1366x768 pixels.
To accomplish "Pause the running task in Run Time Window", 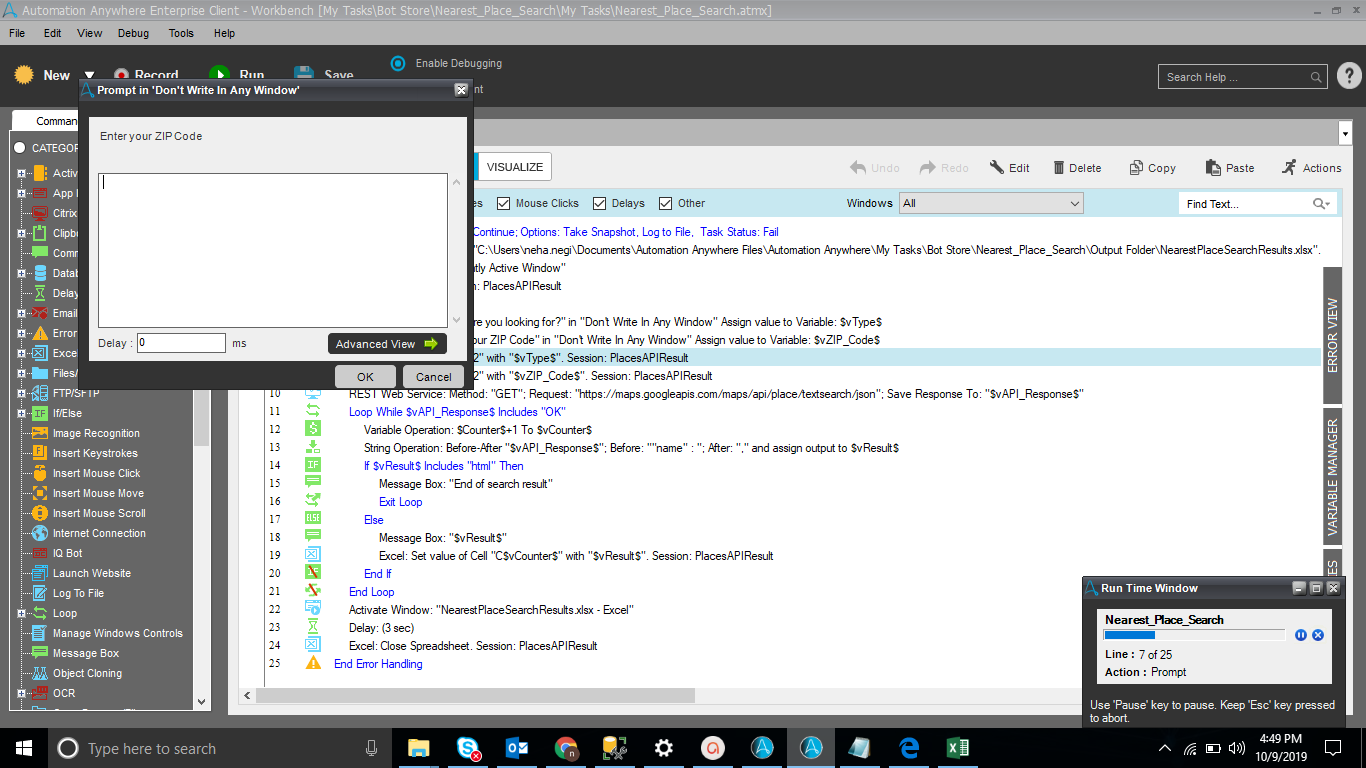I will [1301, 635].
